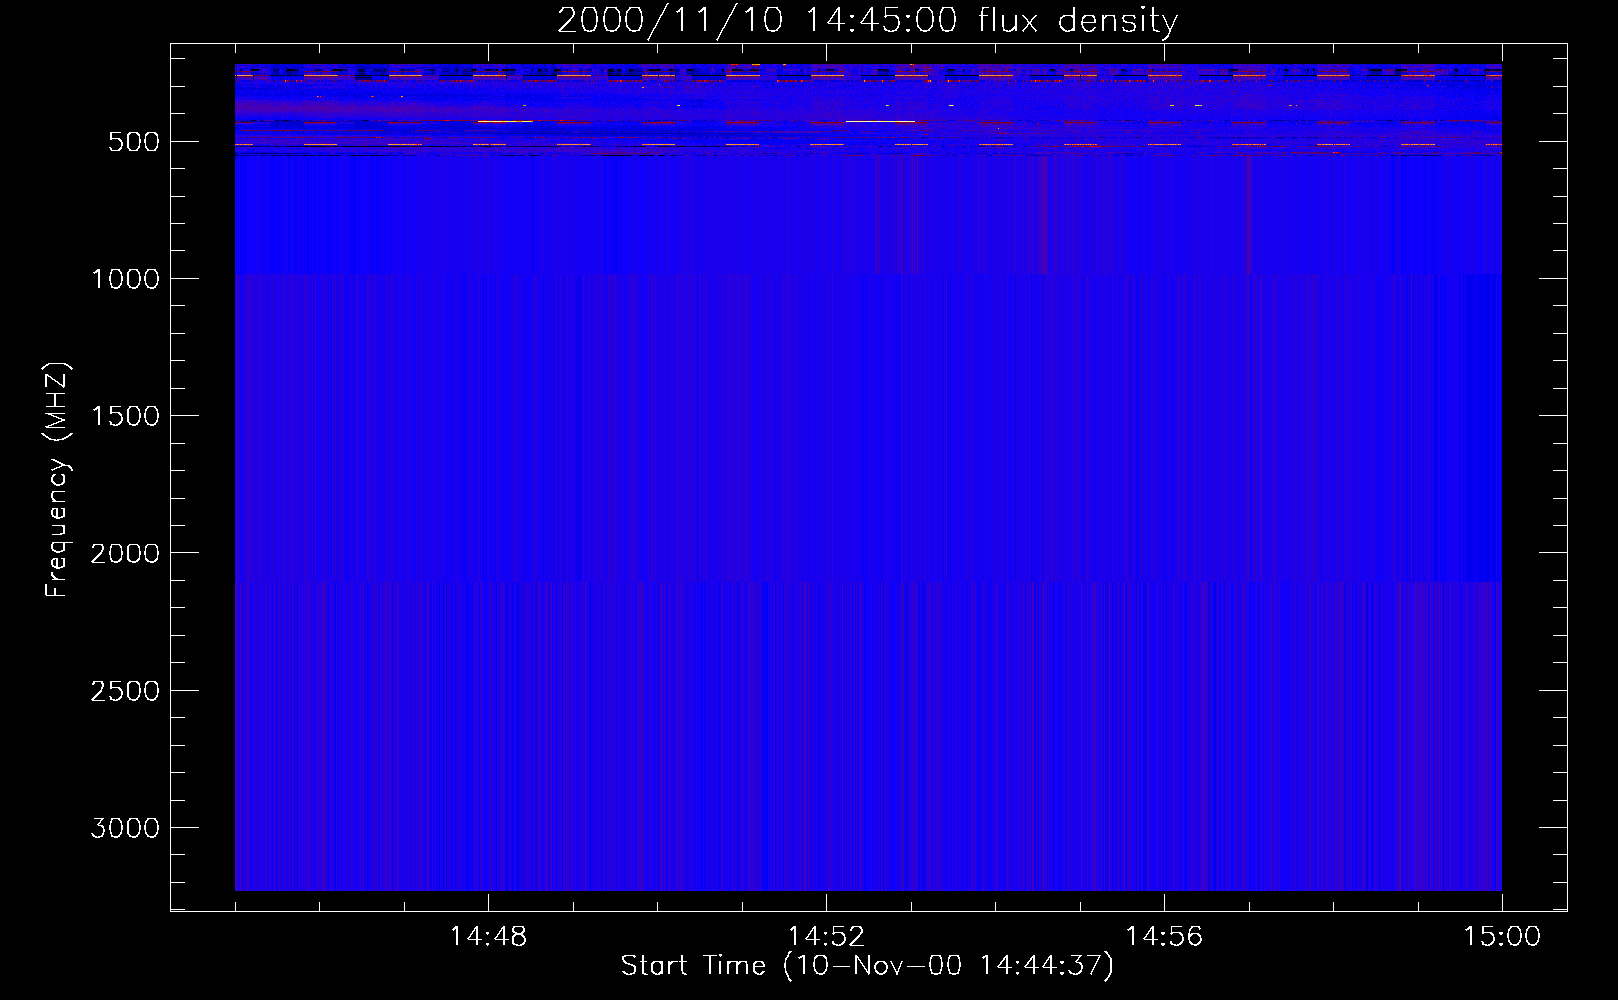
Task: Click the 14:52 time tick label
Action: pos(826,937)
